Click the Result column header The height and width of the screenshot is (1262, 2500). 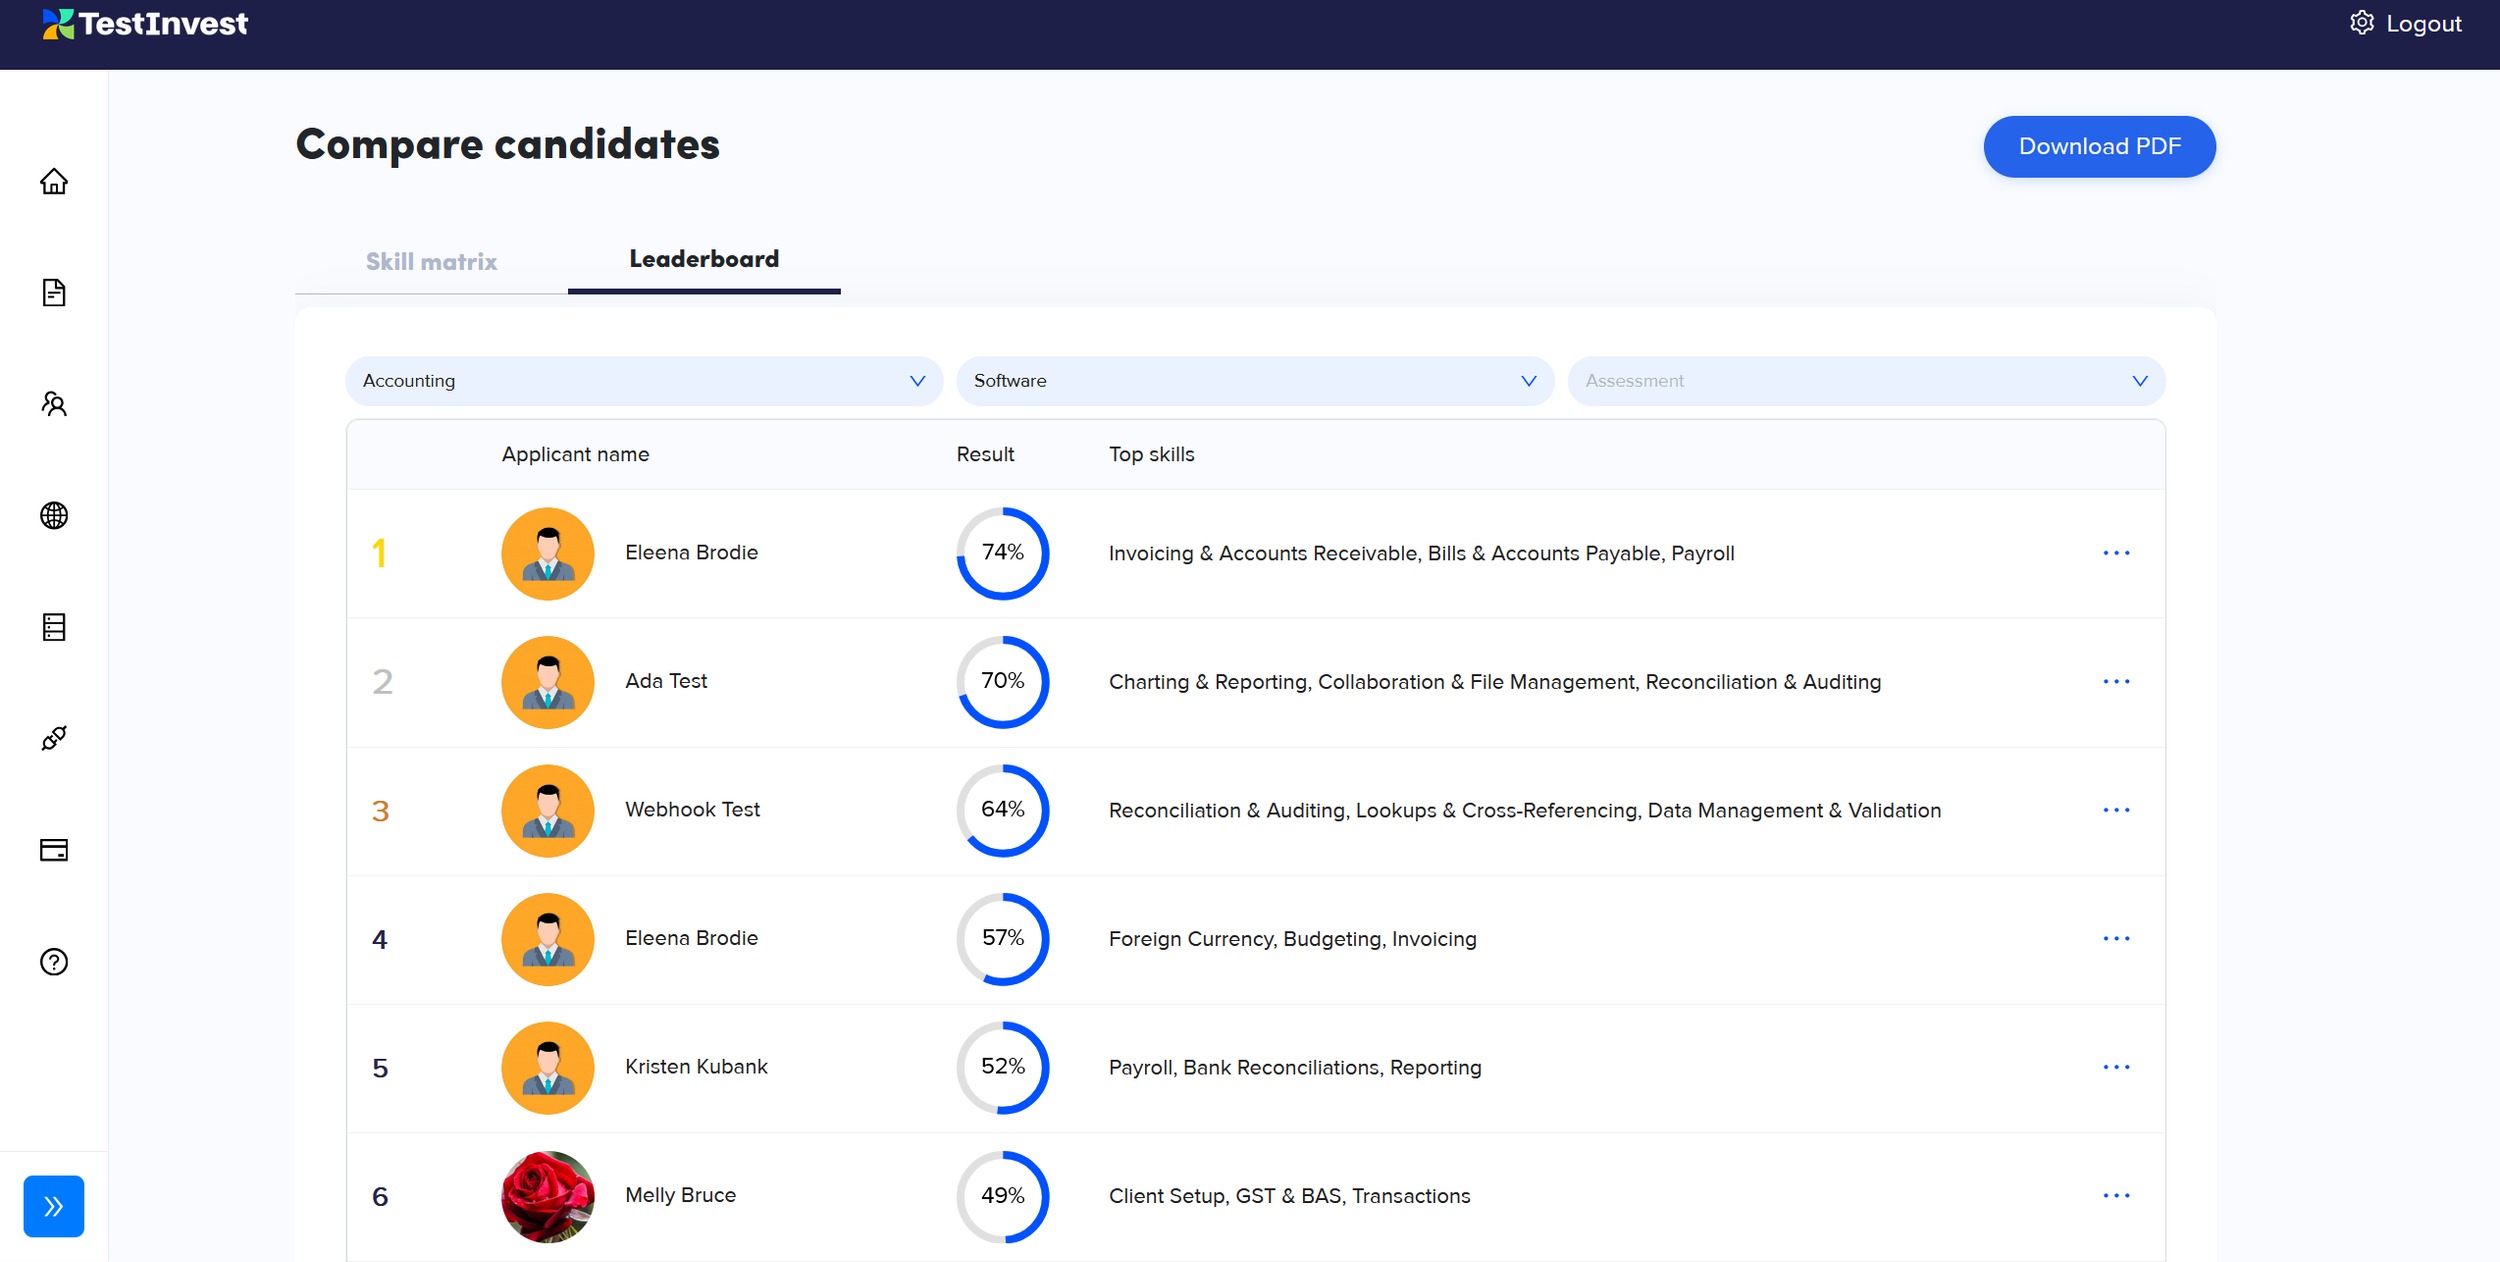tap(985, 454)
